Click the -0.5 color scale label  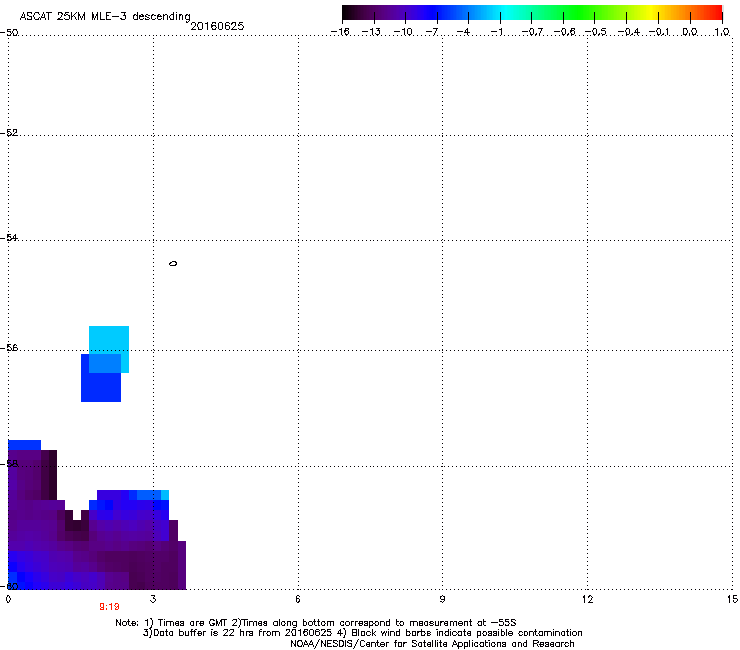596,32
